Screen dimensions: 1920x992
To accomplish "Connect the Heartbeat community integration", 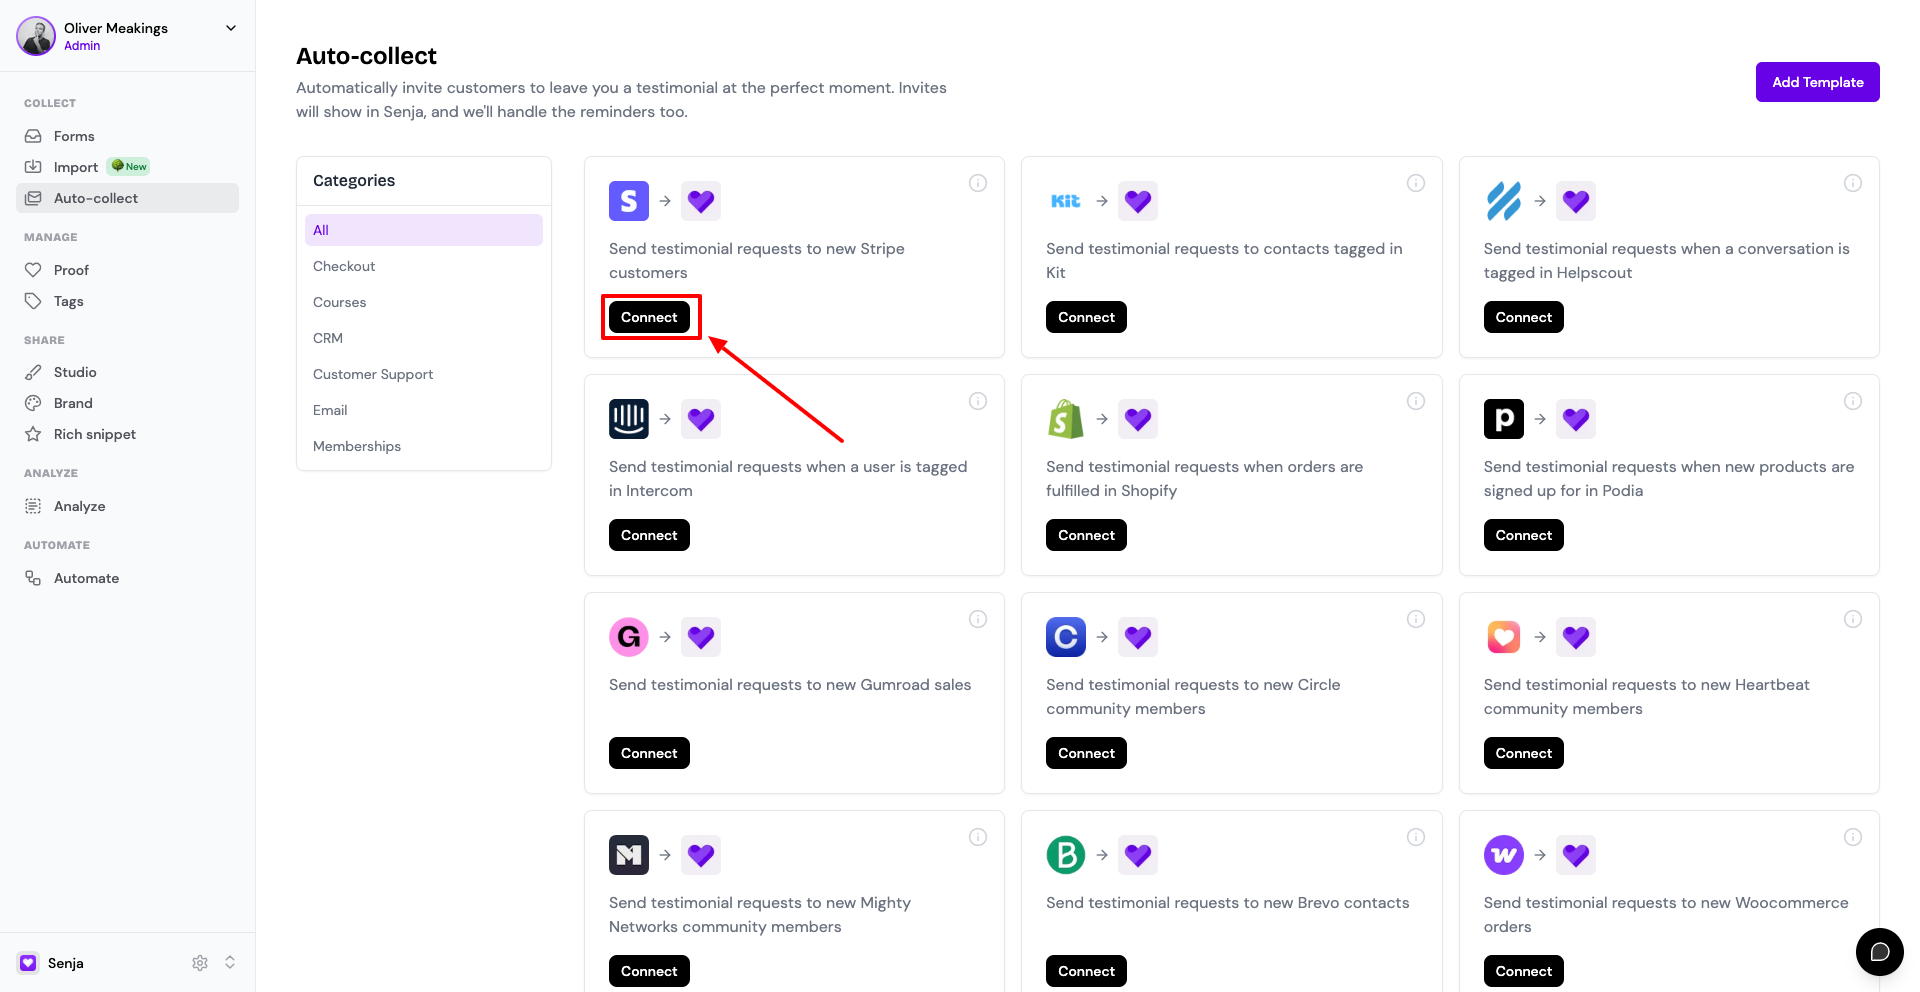I will click(x=1523, y=753).
